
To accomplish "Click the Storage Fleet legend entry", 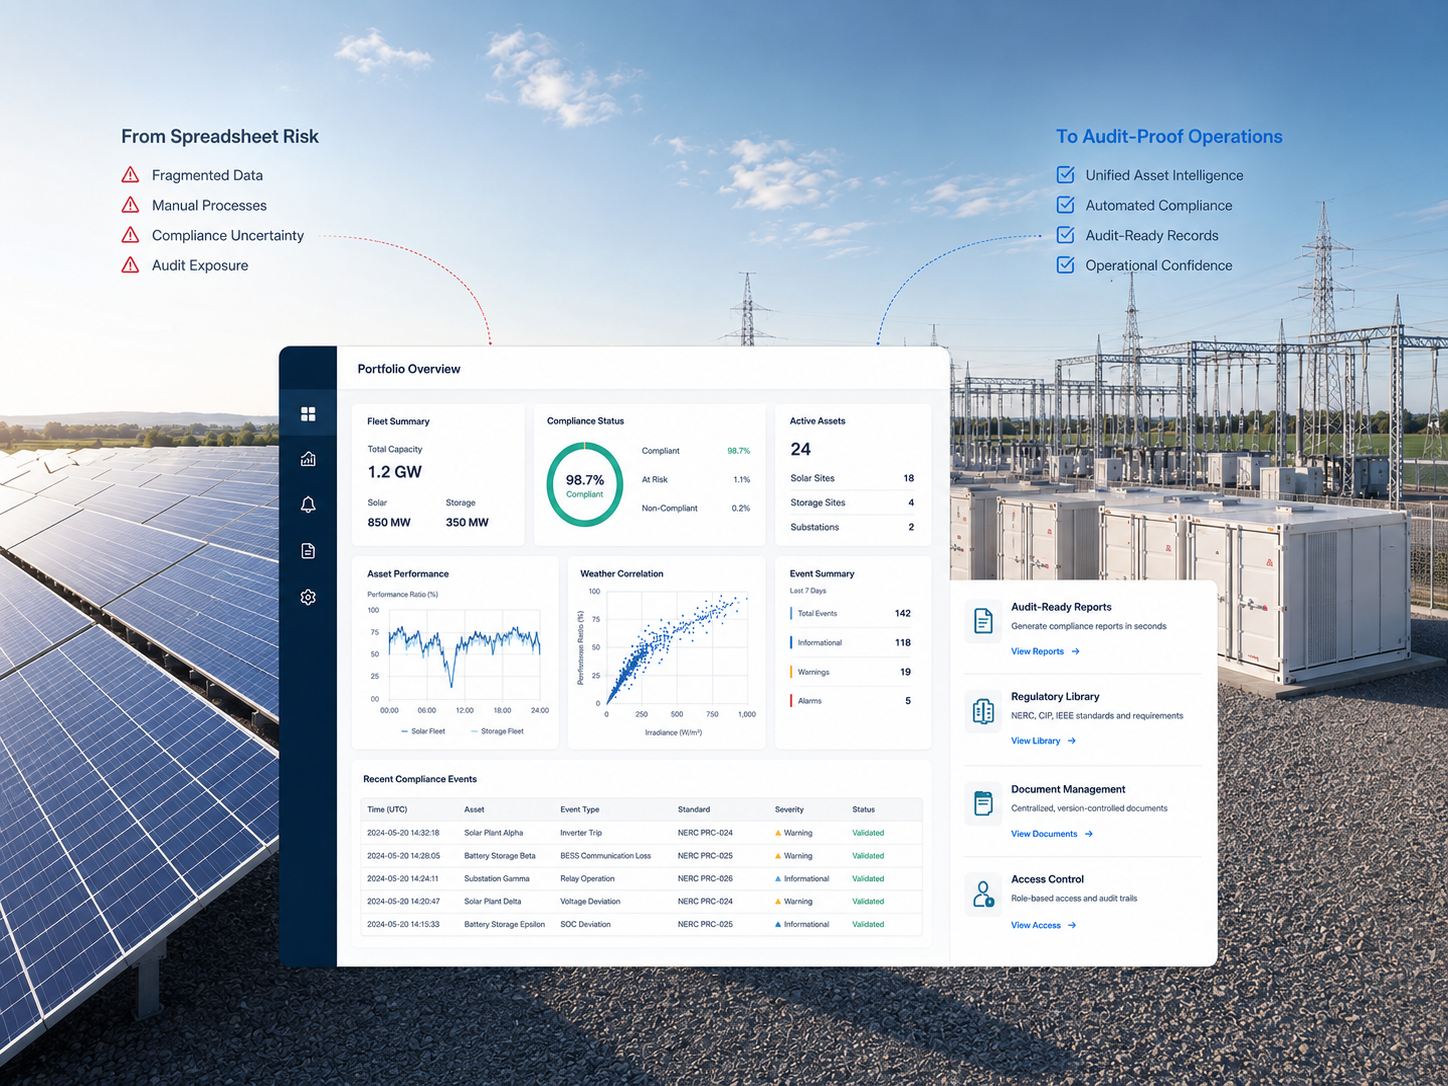I will [497, 732].
